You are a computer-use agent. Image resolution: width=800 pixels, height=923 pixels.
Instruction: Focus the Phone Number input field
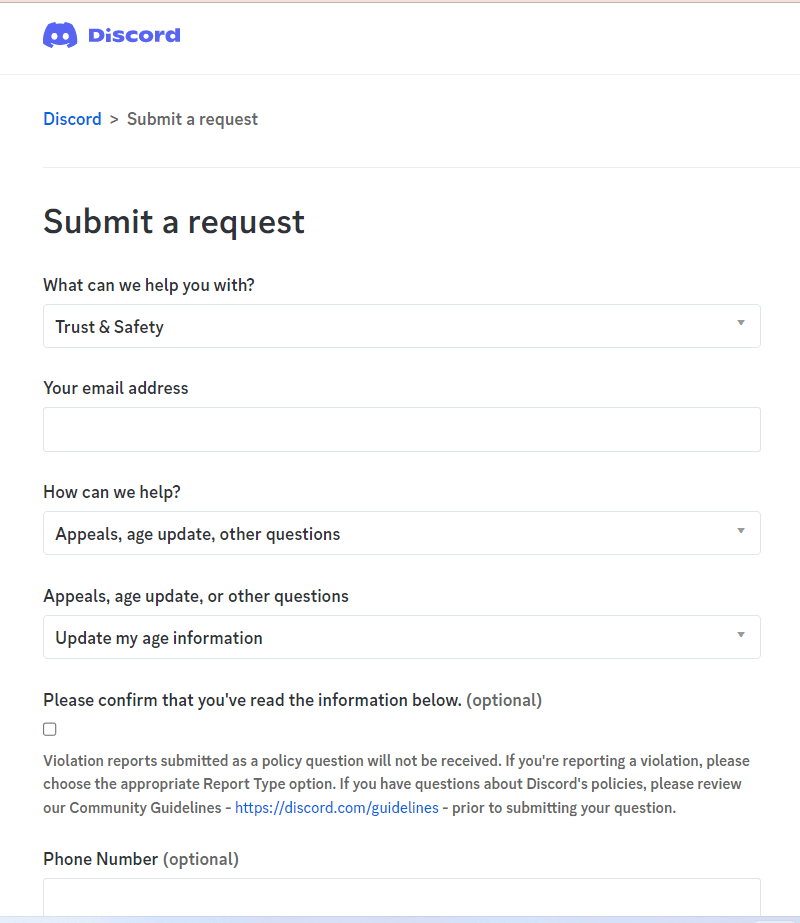tap(401, 897)
